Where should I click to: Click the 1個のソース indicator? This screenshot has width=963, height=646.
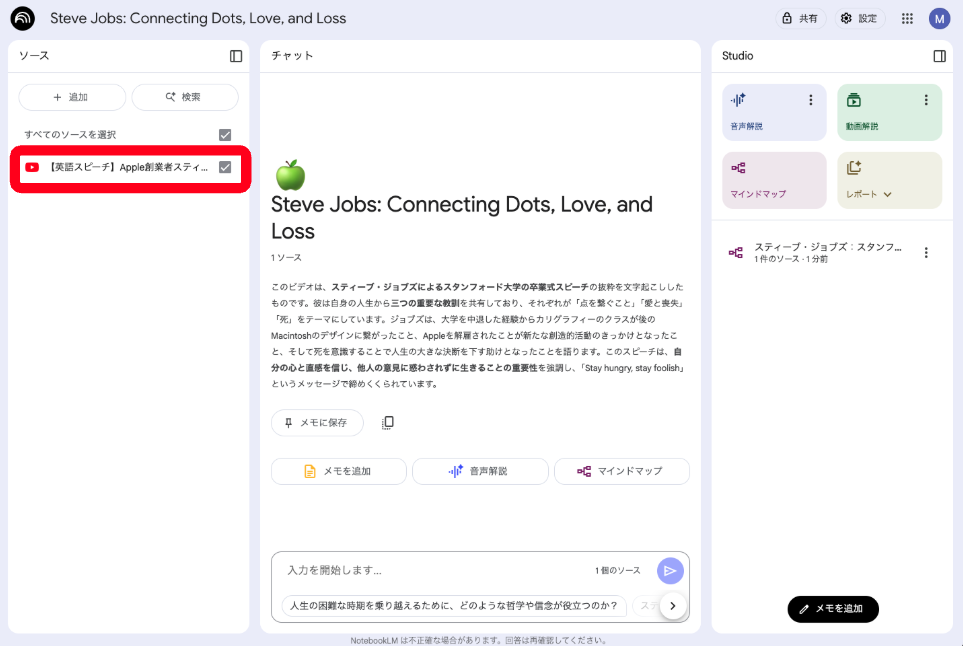pyautogui.click(x=617, y=570)
